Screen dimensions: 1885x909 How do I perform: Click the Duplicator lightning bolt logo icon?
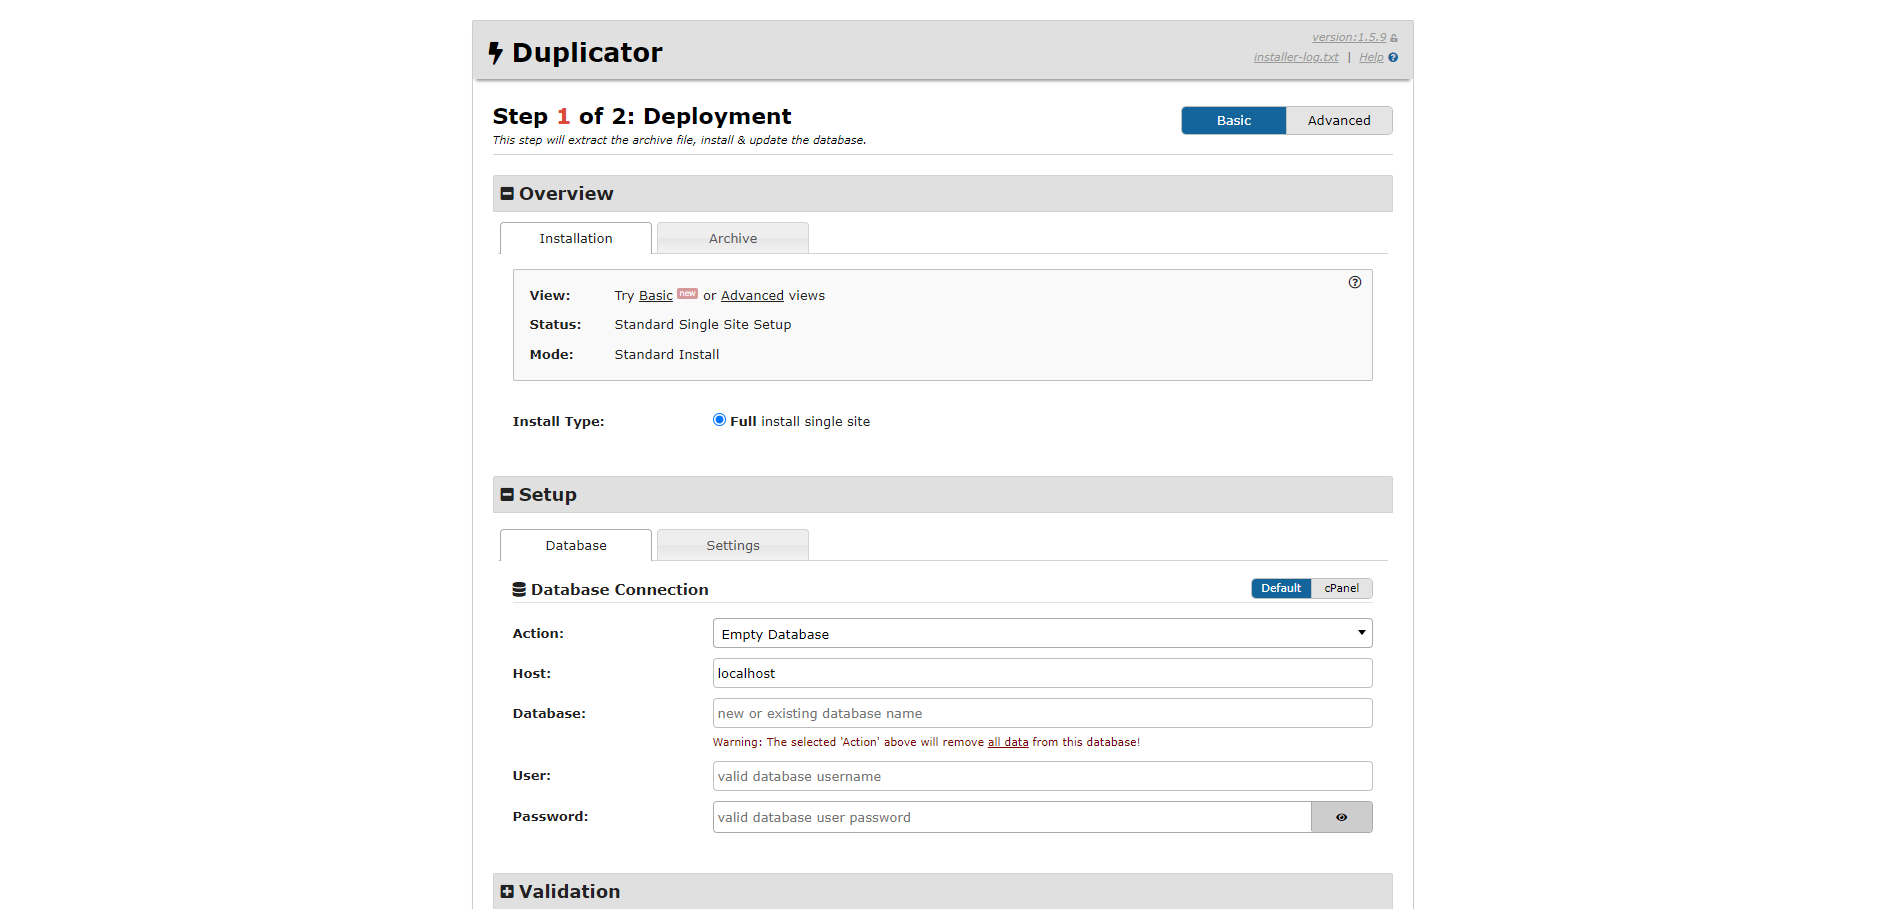coord(495,53)
